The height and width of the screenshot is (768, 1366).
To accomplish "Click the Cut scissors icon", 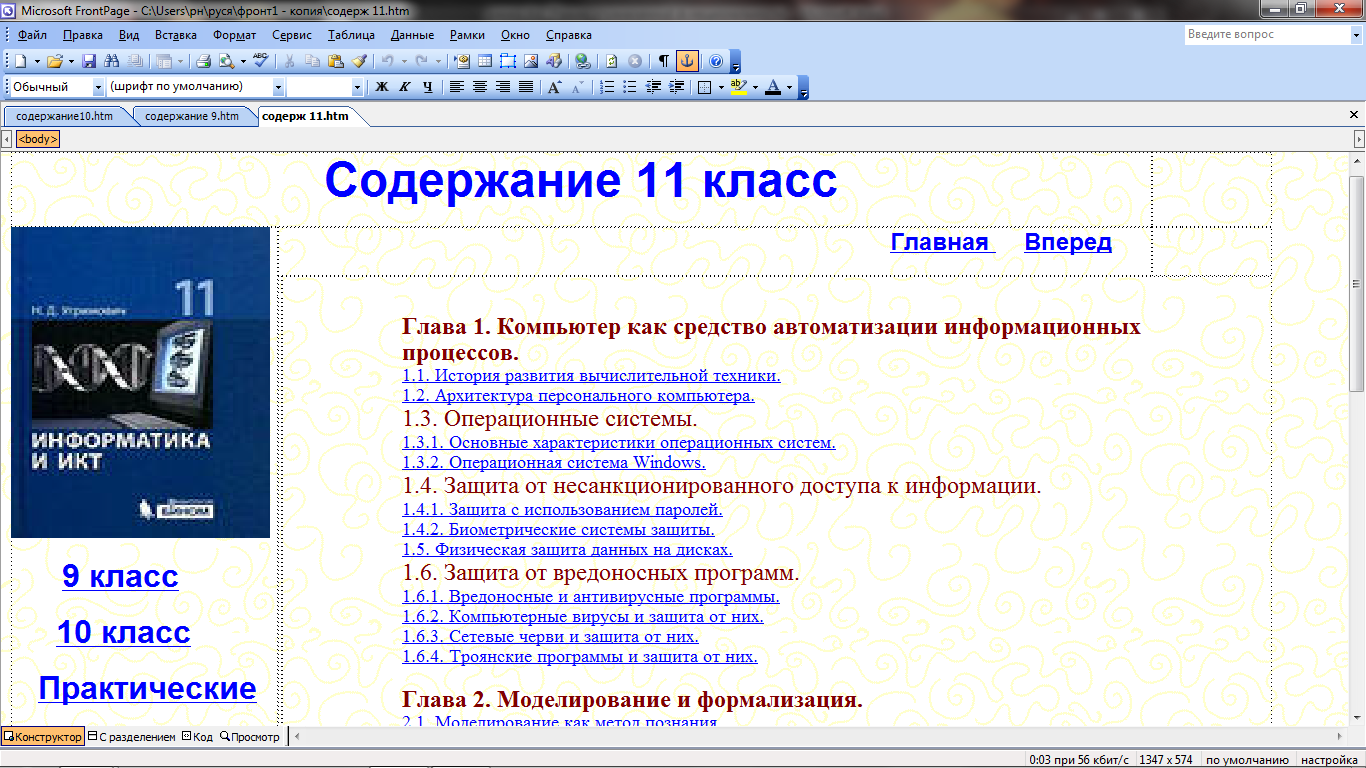I will pyautogui.click(x=289, y=61).
